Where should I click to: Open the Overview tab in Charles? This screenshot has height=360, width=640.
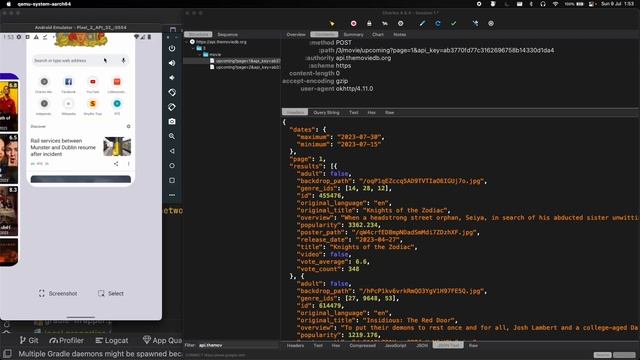click(x=296, y=34)
